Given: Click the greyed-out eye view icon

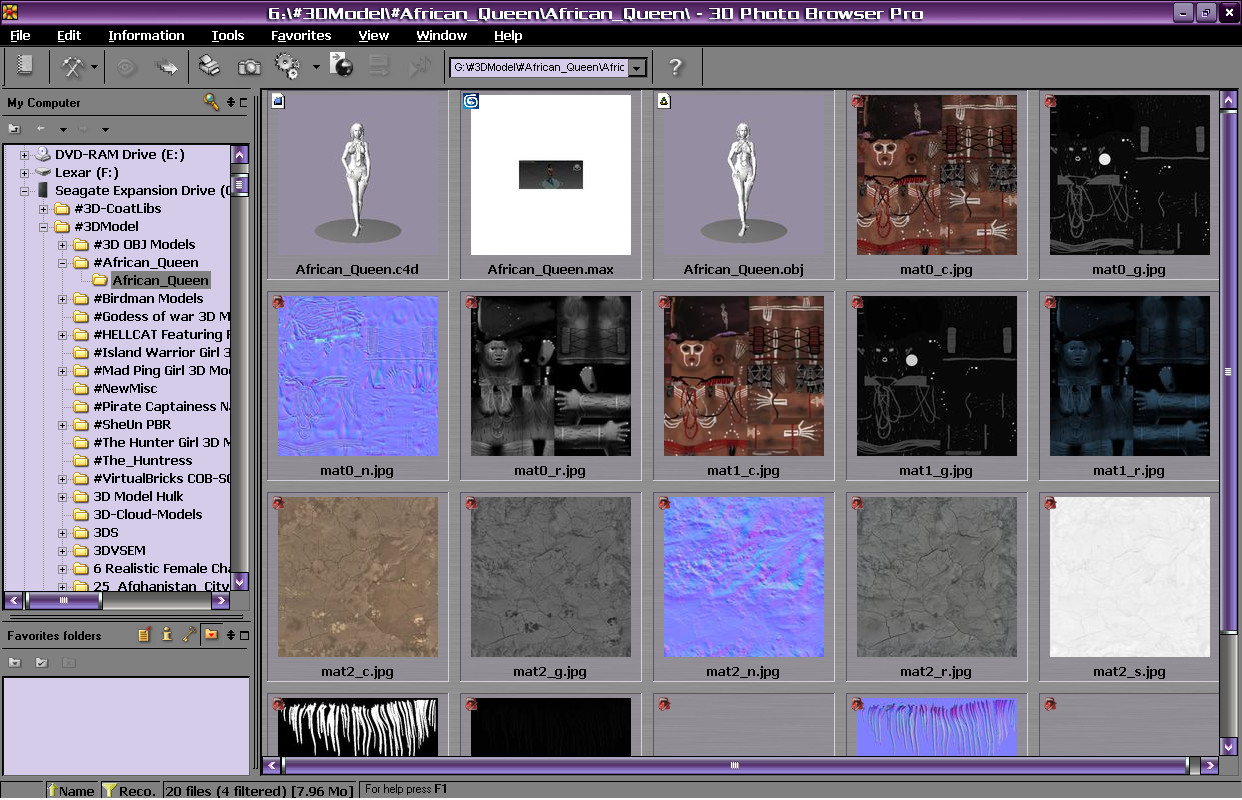Looking at the screenshot, I should click(x=126, y=67).
